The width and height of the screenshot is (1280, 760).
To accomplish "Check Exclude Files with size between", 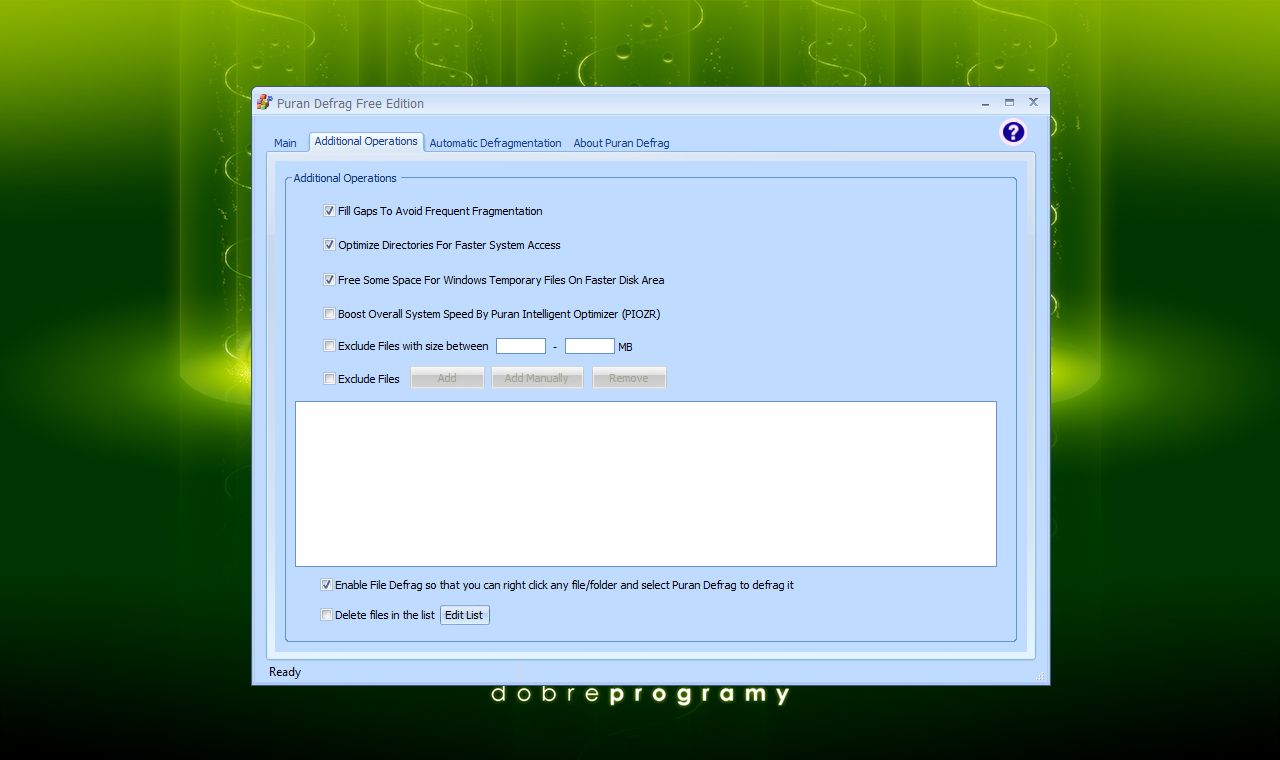I will tap(329, 346).
